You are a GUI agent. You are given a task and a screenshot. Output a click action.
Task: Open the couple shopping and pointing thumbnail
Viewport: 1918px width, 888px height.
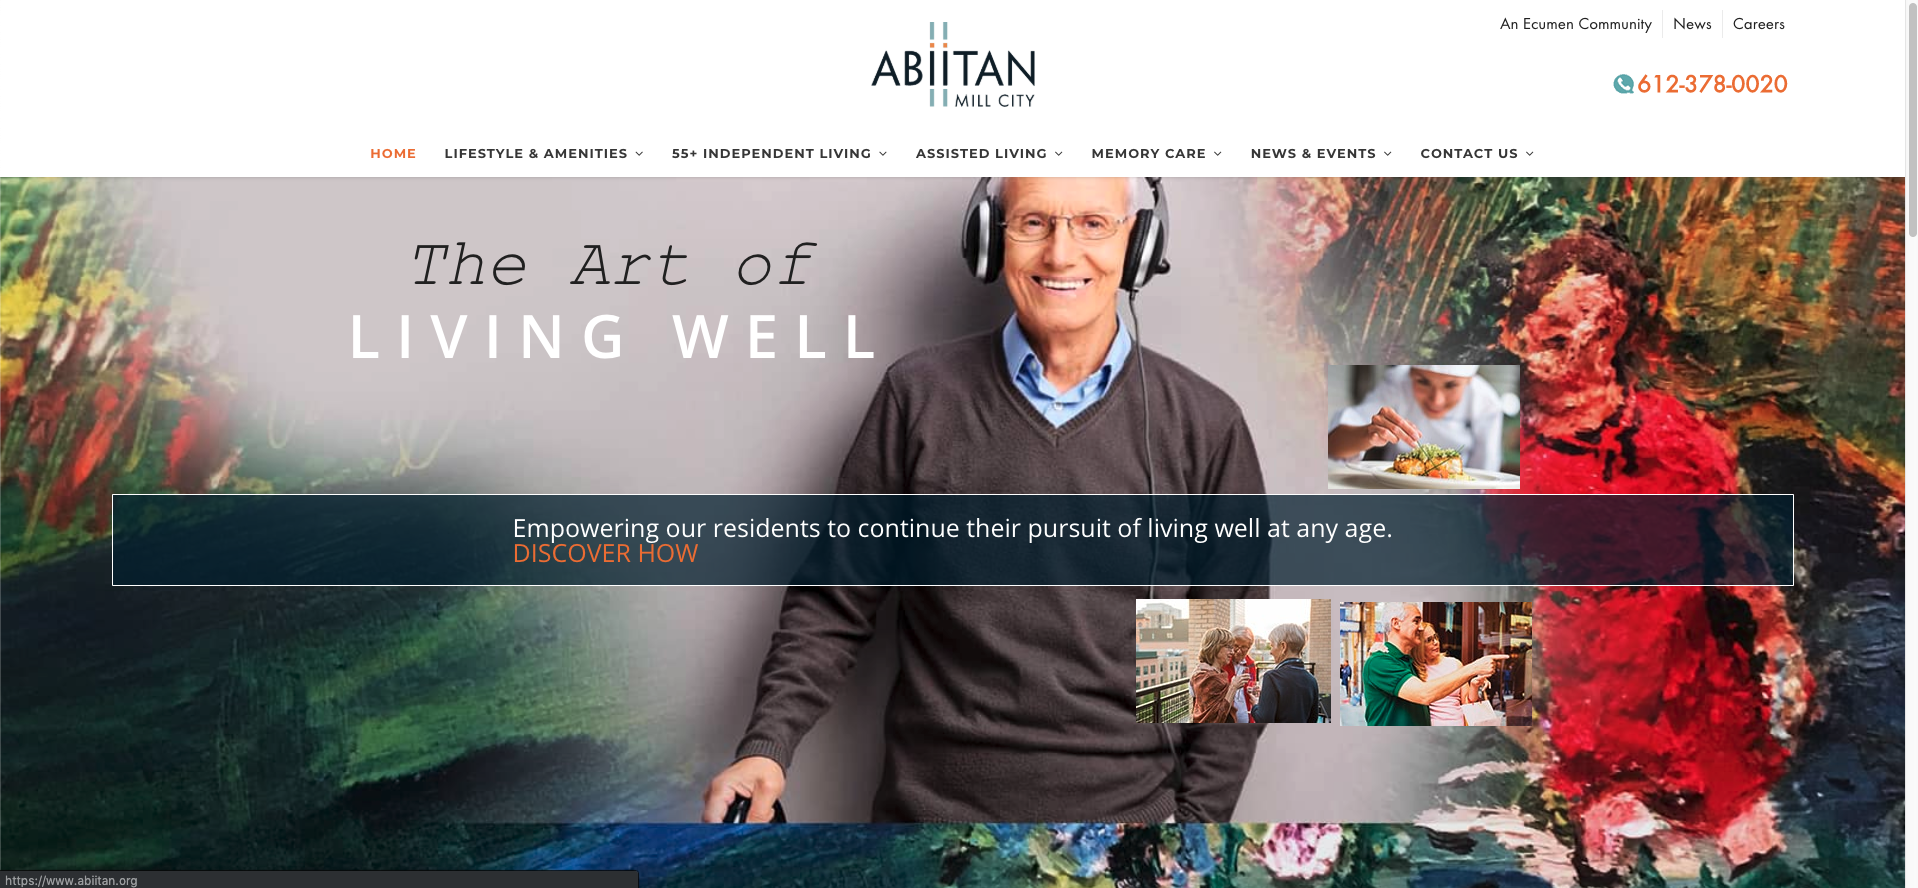(1435, 664)
